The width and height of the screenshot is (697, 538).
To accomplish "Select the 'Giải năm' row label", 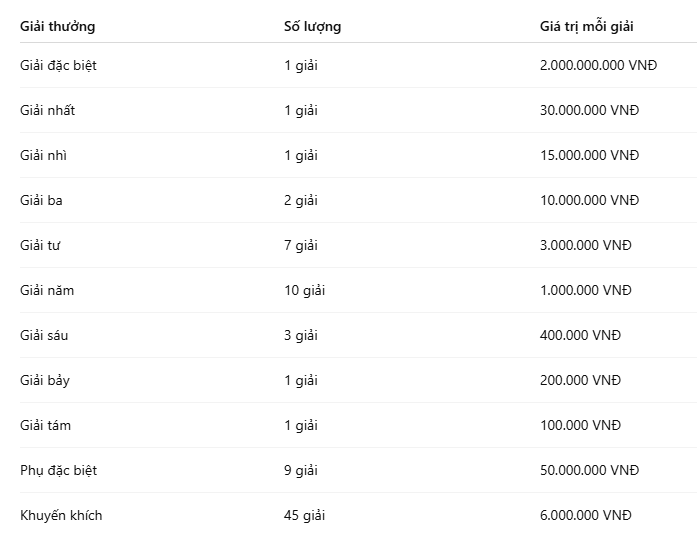I will 47,290.
